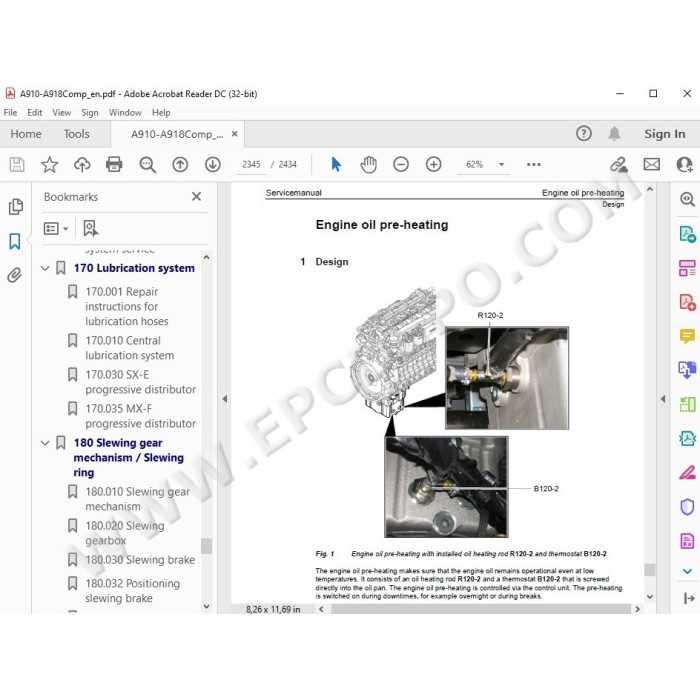Click the Sign In button
Screen dimensions: 700x700
[664, 134]
